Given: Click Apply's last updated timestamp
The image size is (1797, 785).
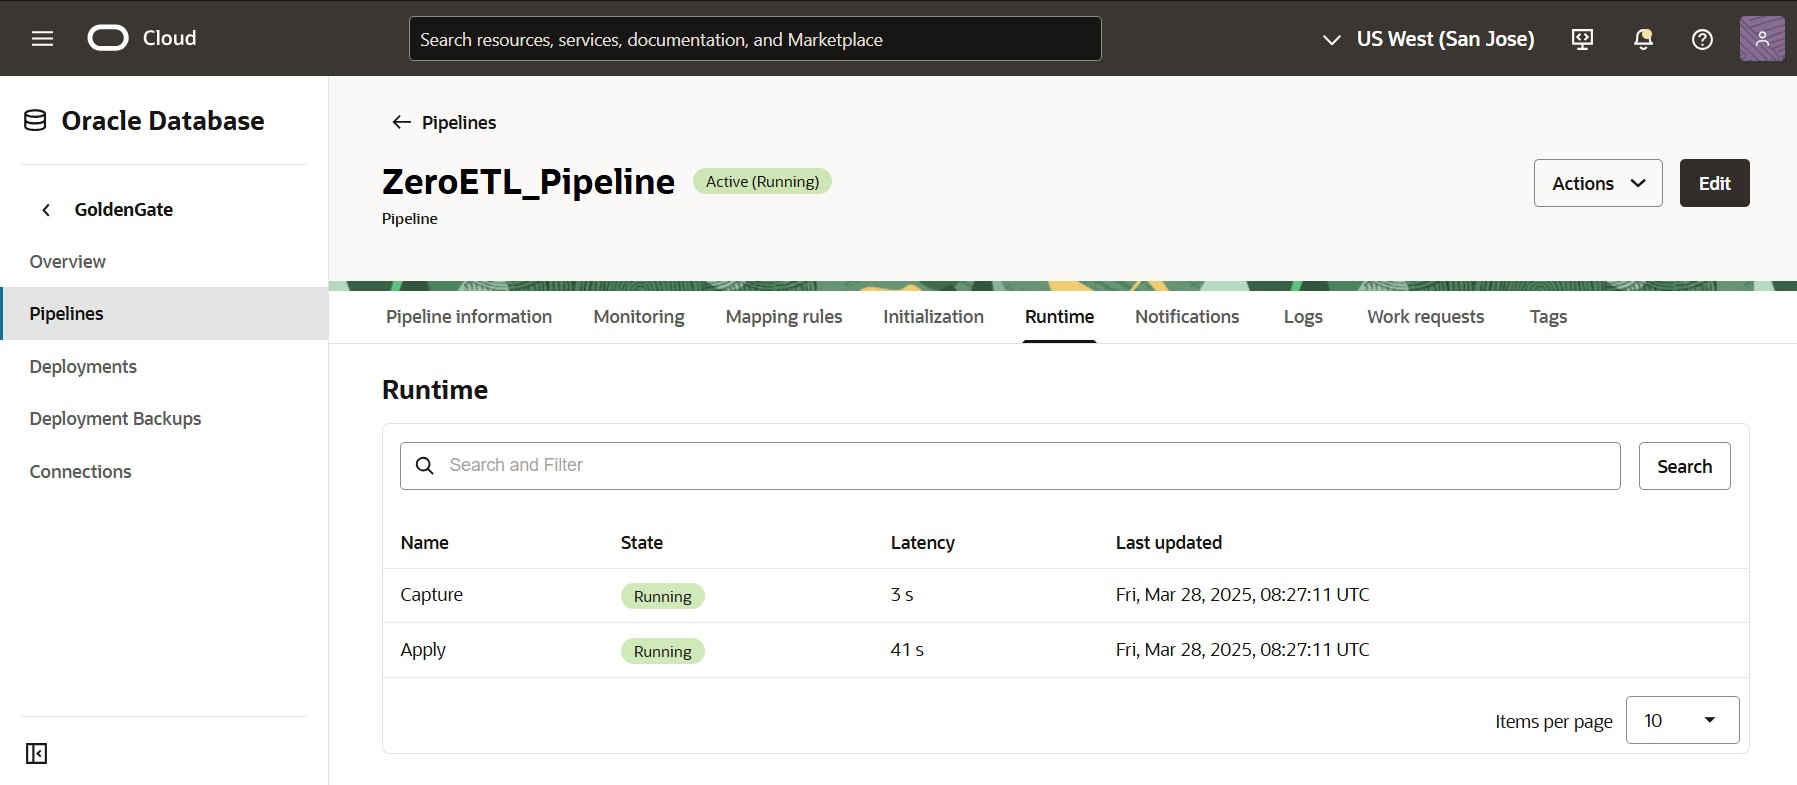Looking at the screenshot, I should pos(1242,650).
